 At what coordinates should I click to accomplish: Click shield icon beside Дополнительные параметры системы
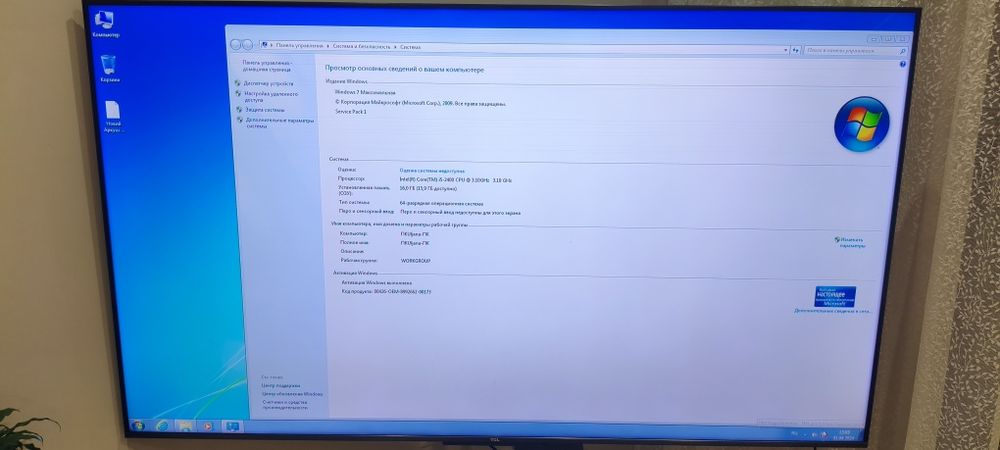240,119
